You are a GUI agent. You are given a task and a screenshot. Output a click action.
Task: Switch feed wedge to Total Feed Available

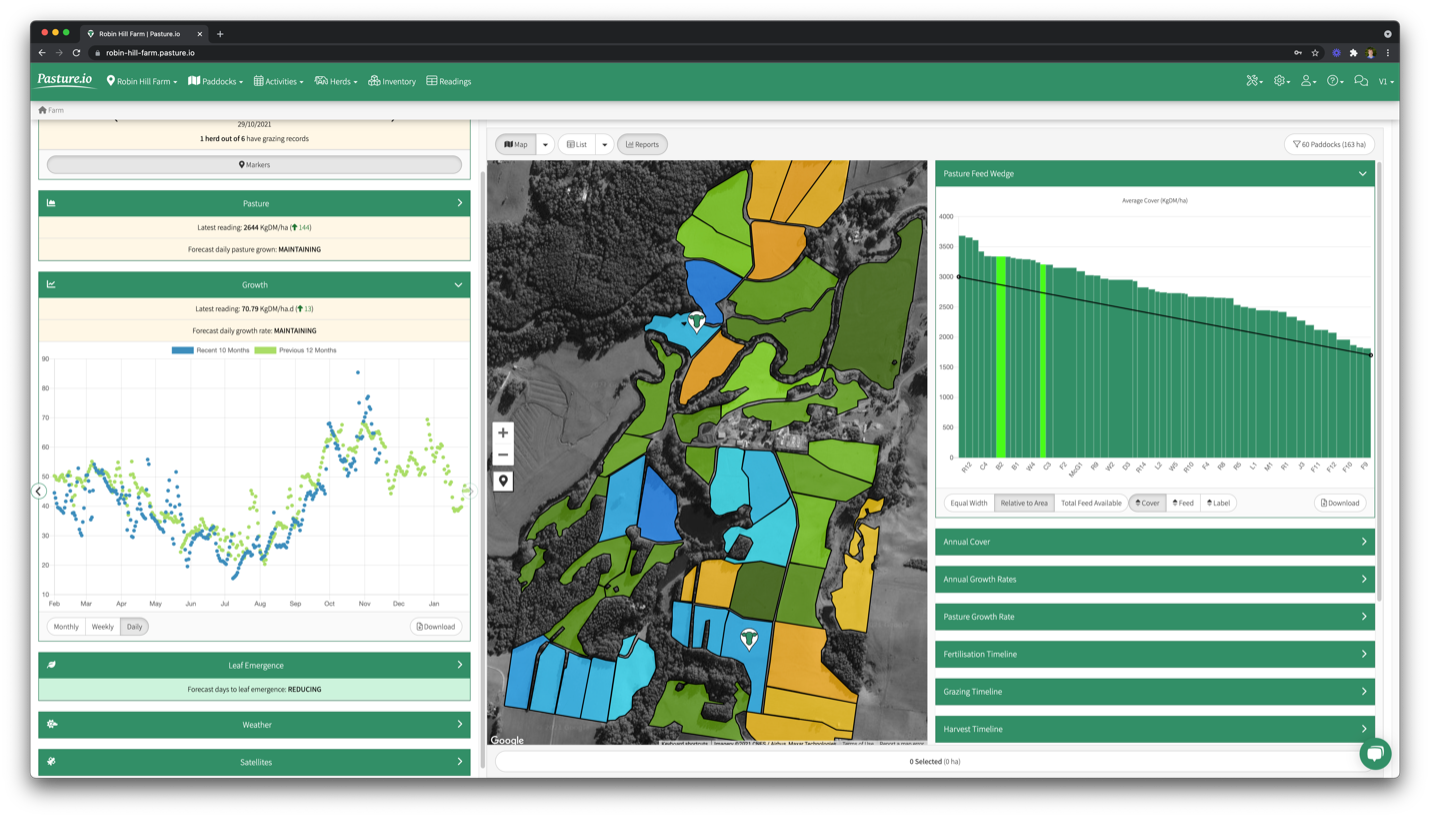tap(1091, 503)
